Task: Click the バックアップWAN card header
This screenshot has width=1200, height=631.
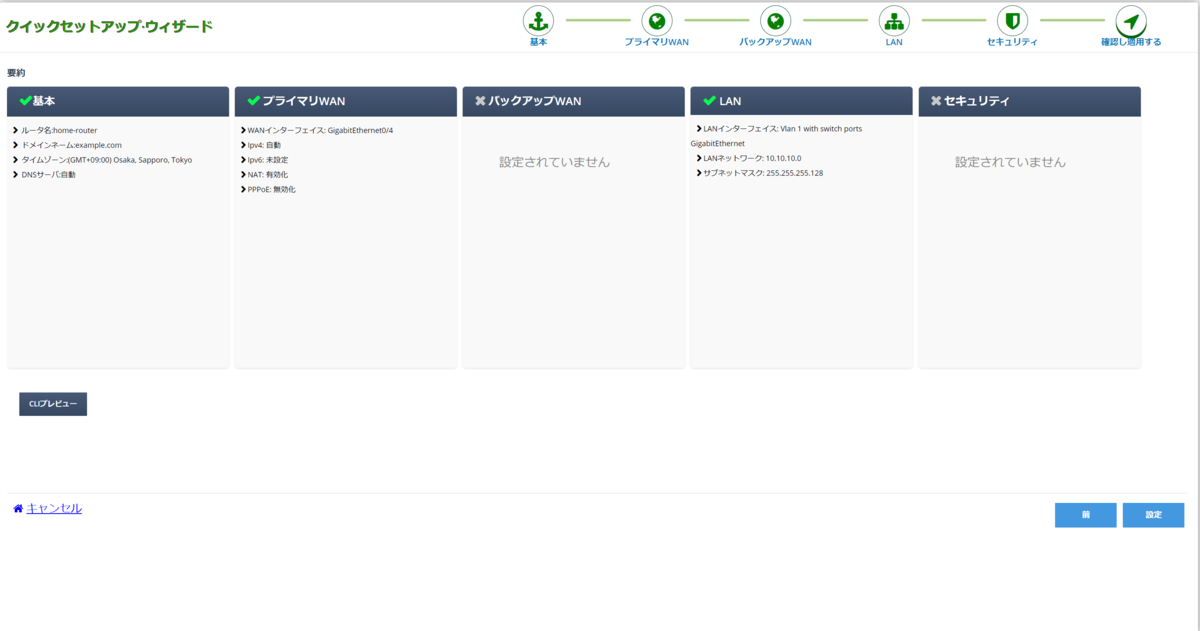Action: coord(574,101)
